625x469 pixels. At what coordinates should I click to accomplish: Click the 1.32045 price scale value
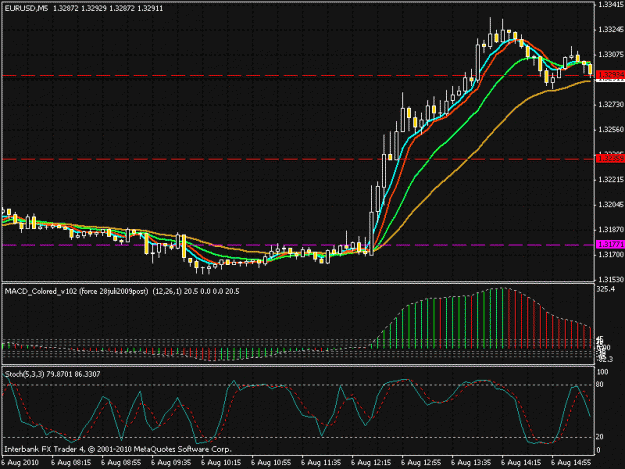(x=610, y=204)
